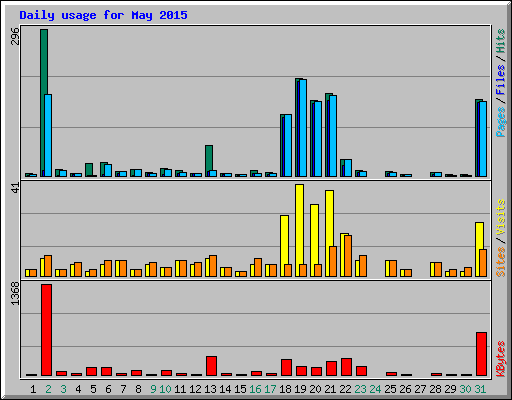Click the red KBytes bar for day 13

coord(211,366)
